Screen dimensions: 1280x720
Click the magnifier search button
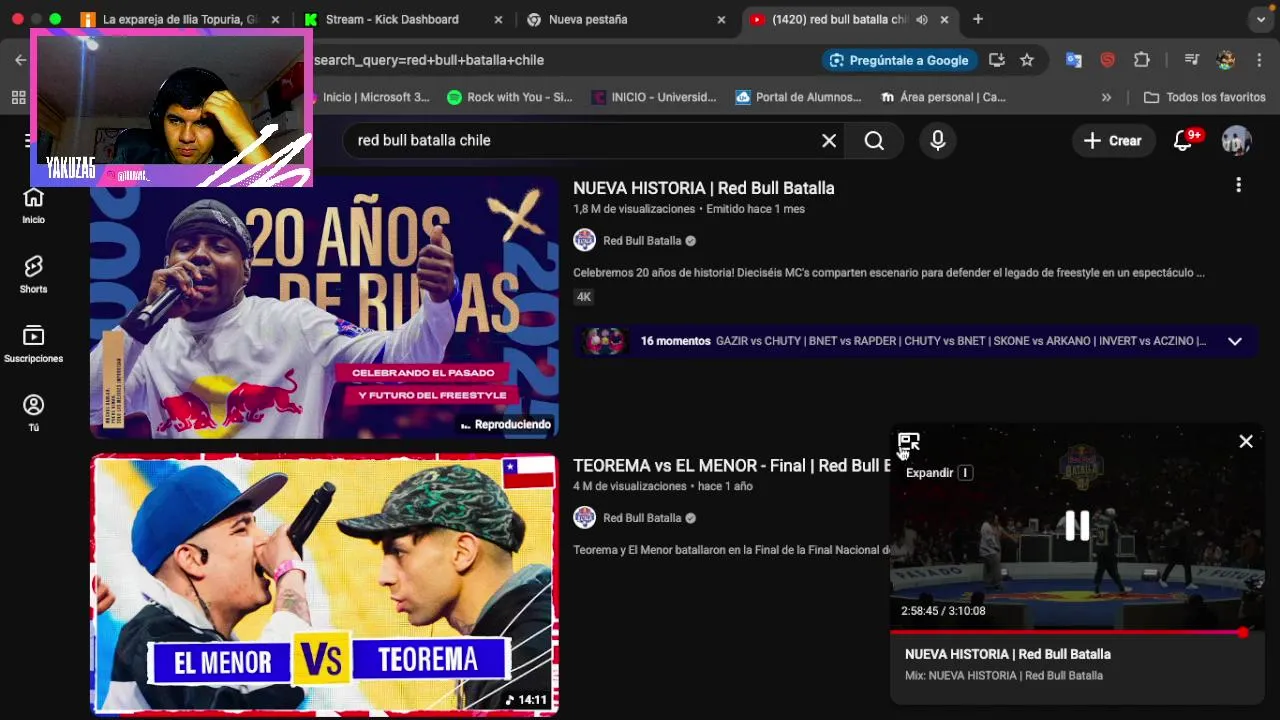point(874,141)
